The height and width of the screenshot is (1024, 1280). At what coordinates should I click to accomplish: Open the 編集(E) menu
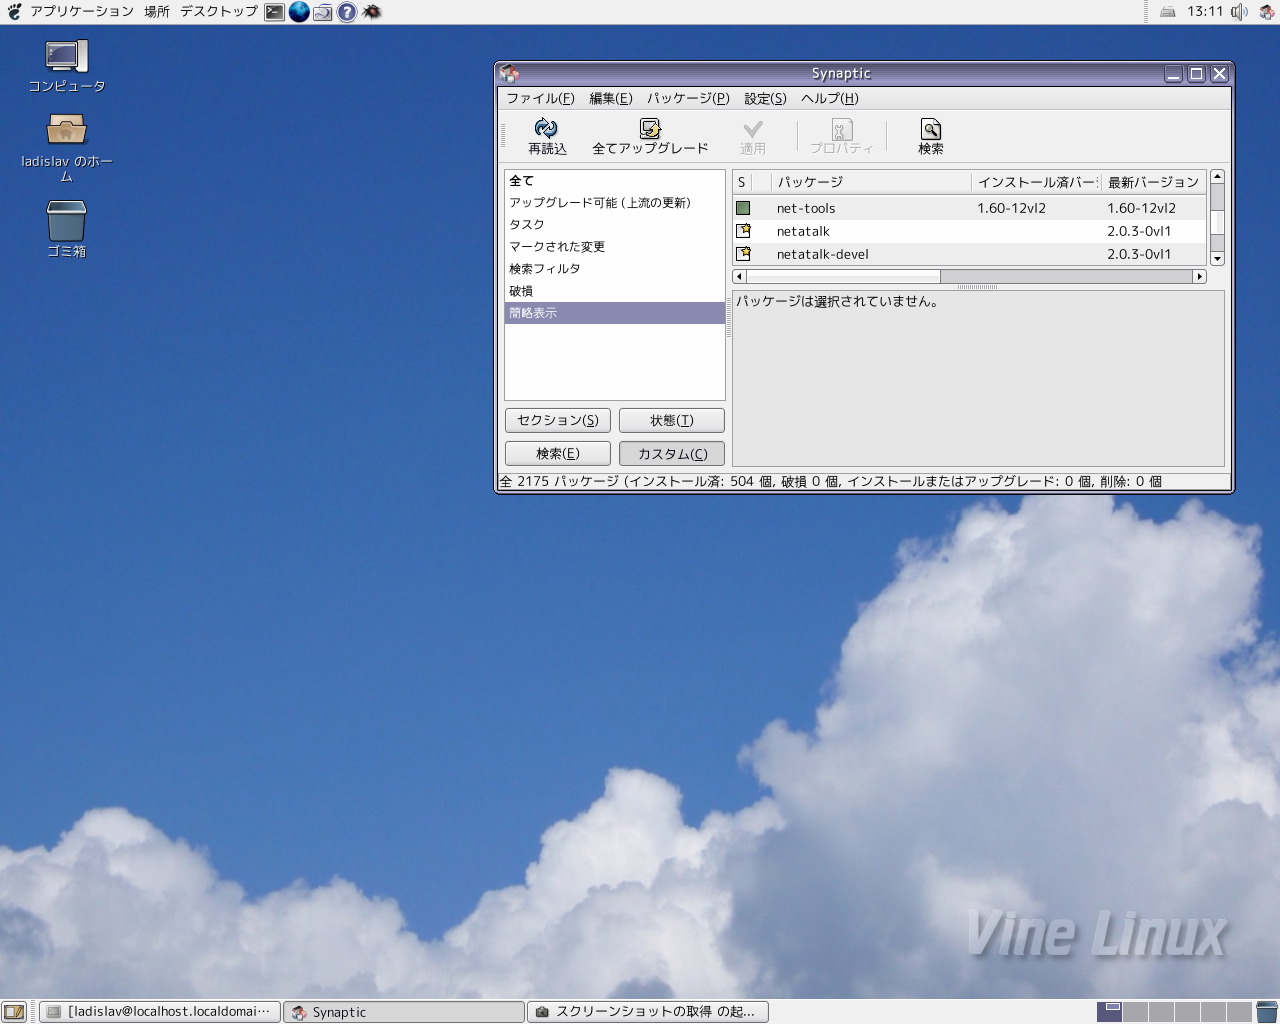[611, 98]
